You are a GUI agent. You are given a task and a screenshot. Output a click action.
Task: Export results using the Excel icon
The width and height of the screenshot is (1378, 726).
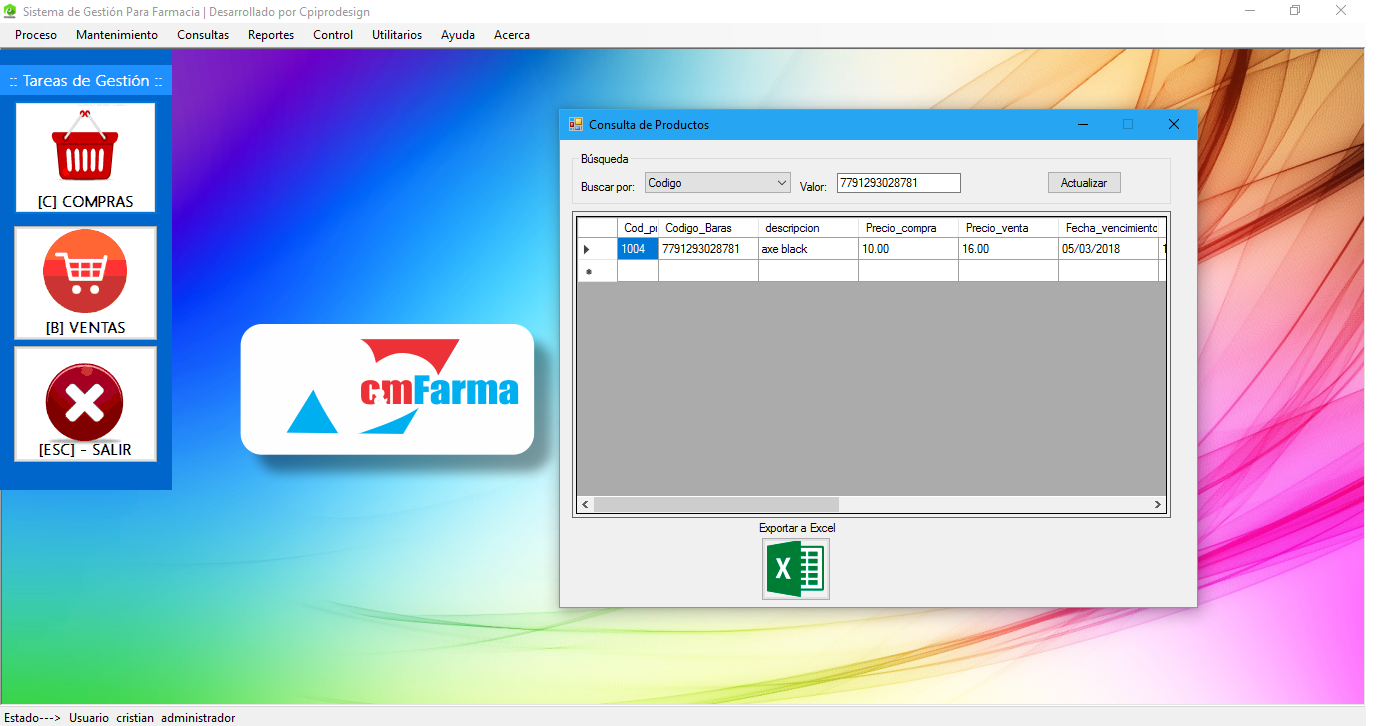coord(795,569)
